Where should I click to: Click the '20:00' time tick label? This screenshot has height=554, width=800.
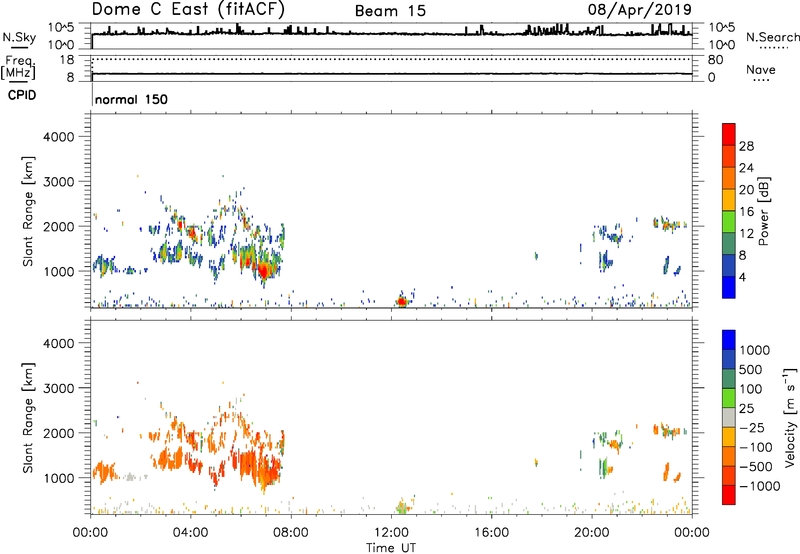tap(591, 533)
